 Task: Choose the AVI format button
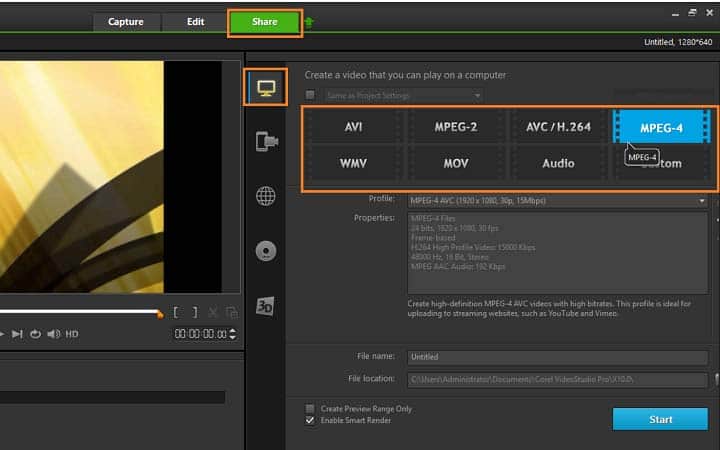(354, 127)
